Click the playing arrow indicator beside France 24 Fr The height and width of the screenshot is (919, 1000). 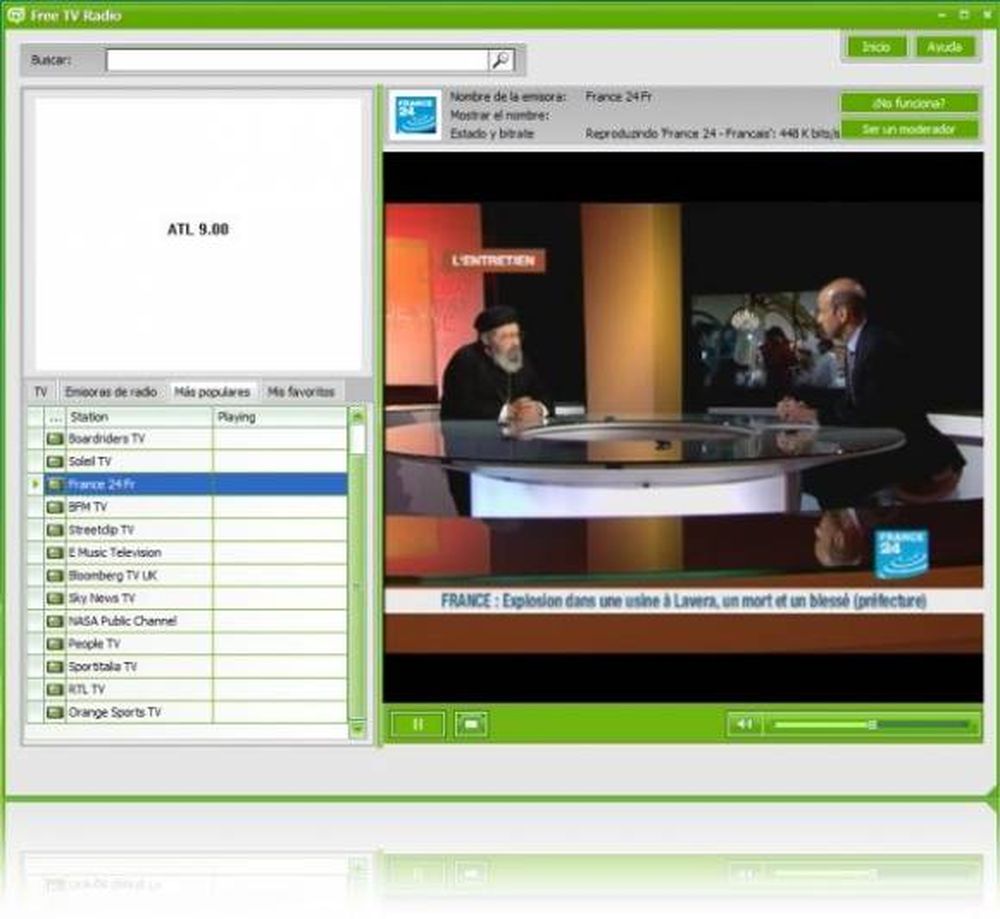(x=33, y=484)
